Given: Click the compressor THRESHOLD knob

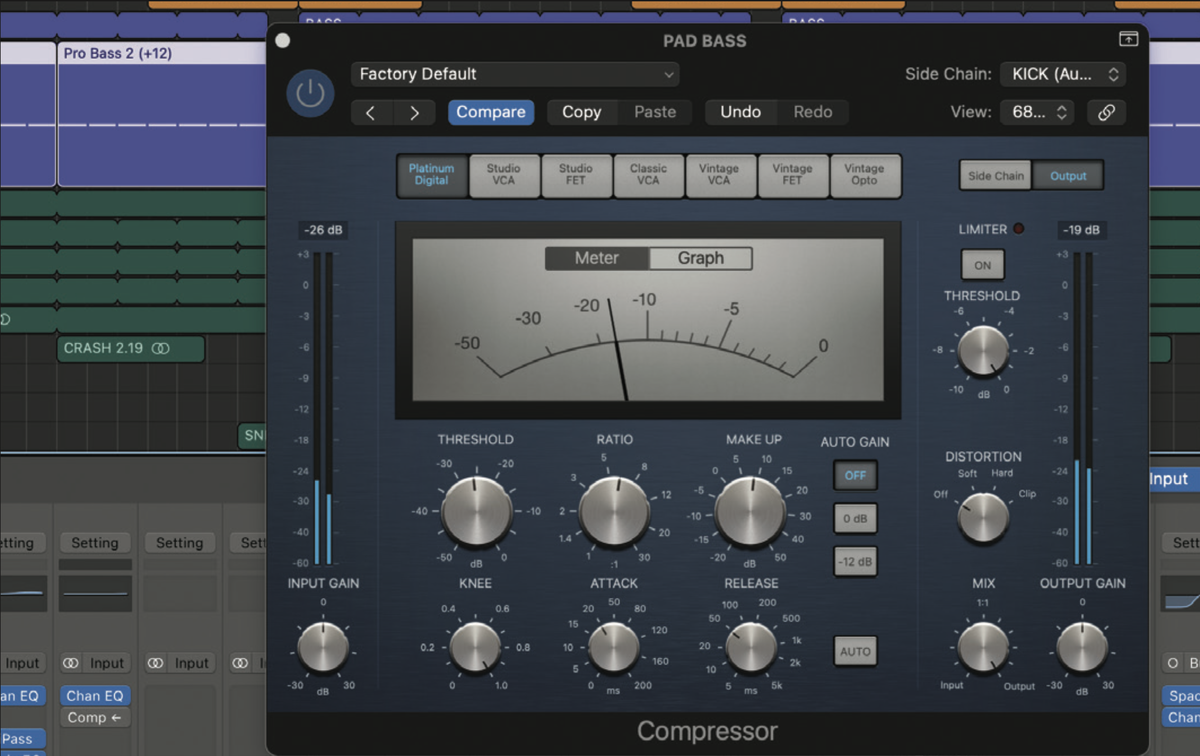Looking at the screenshot, I should [477, 511].
